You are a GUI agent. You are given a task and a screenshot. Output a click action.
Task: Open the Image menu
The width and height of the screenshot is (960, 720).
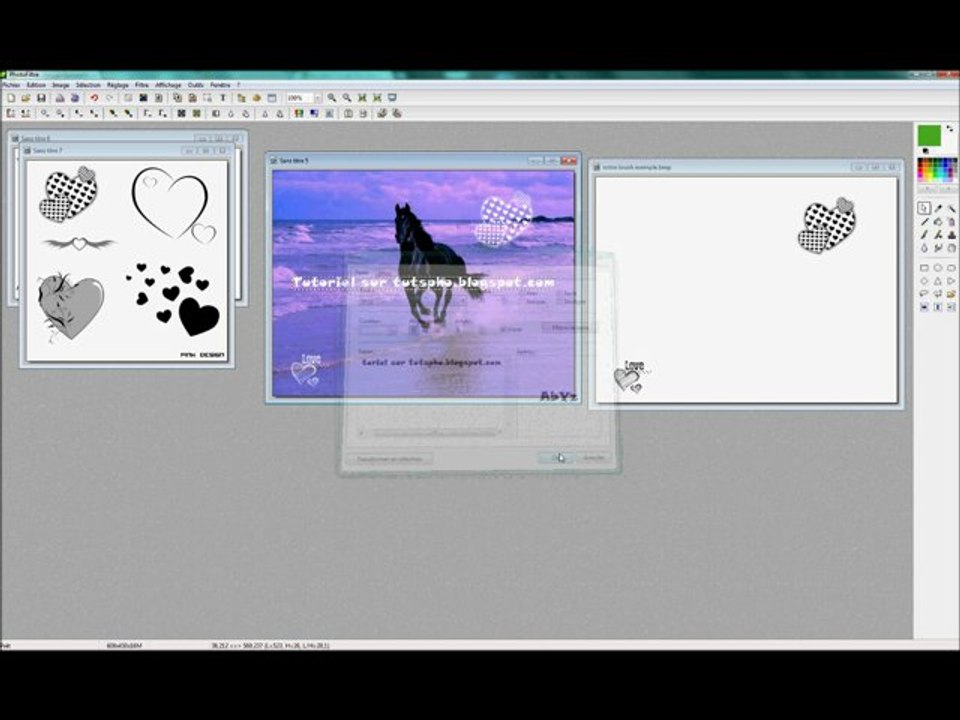click(x=61, y=85)
